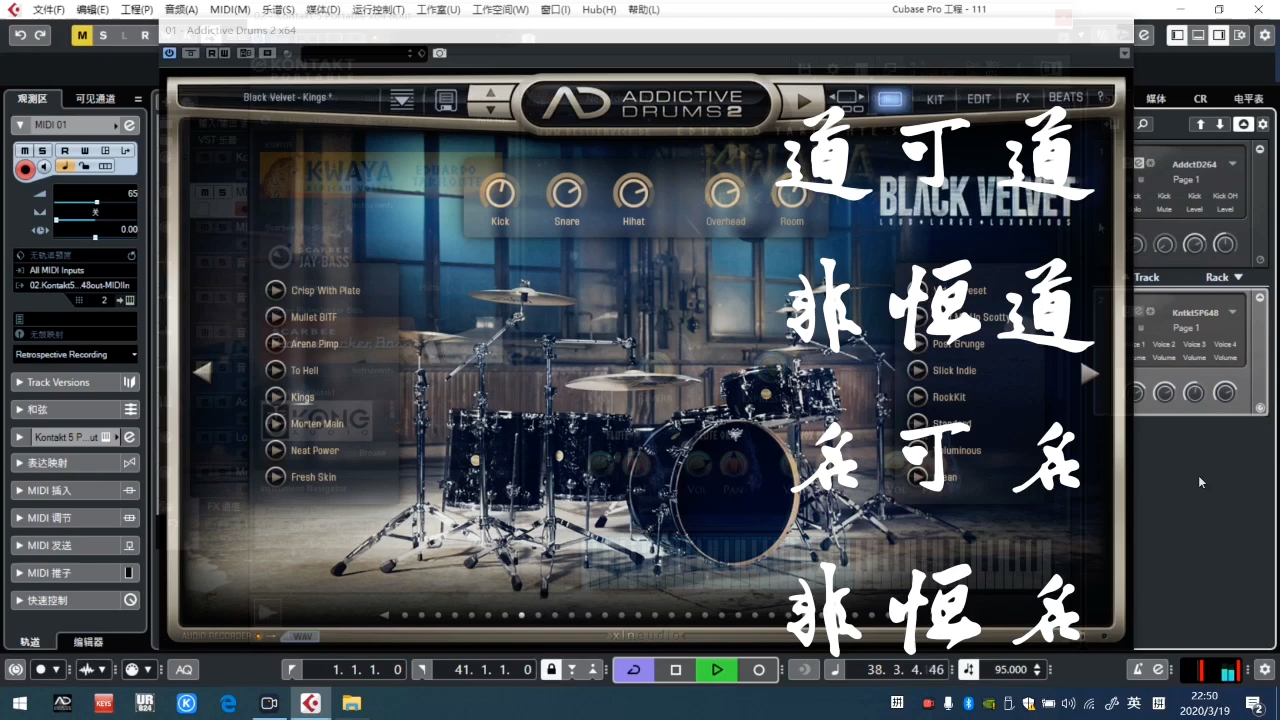
Task: Toggle the global Solo S button
Action: 103,35
